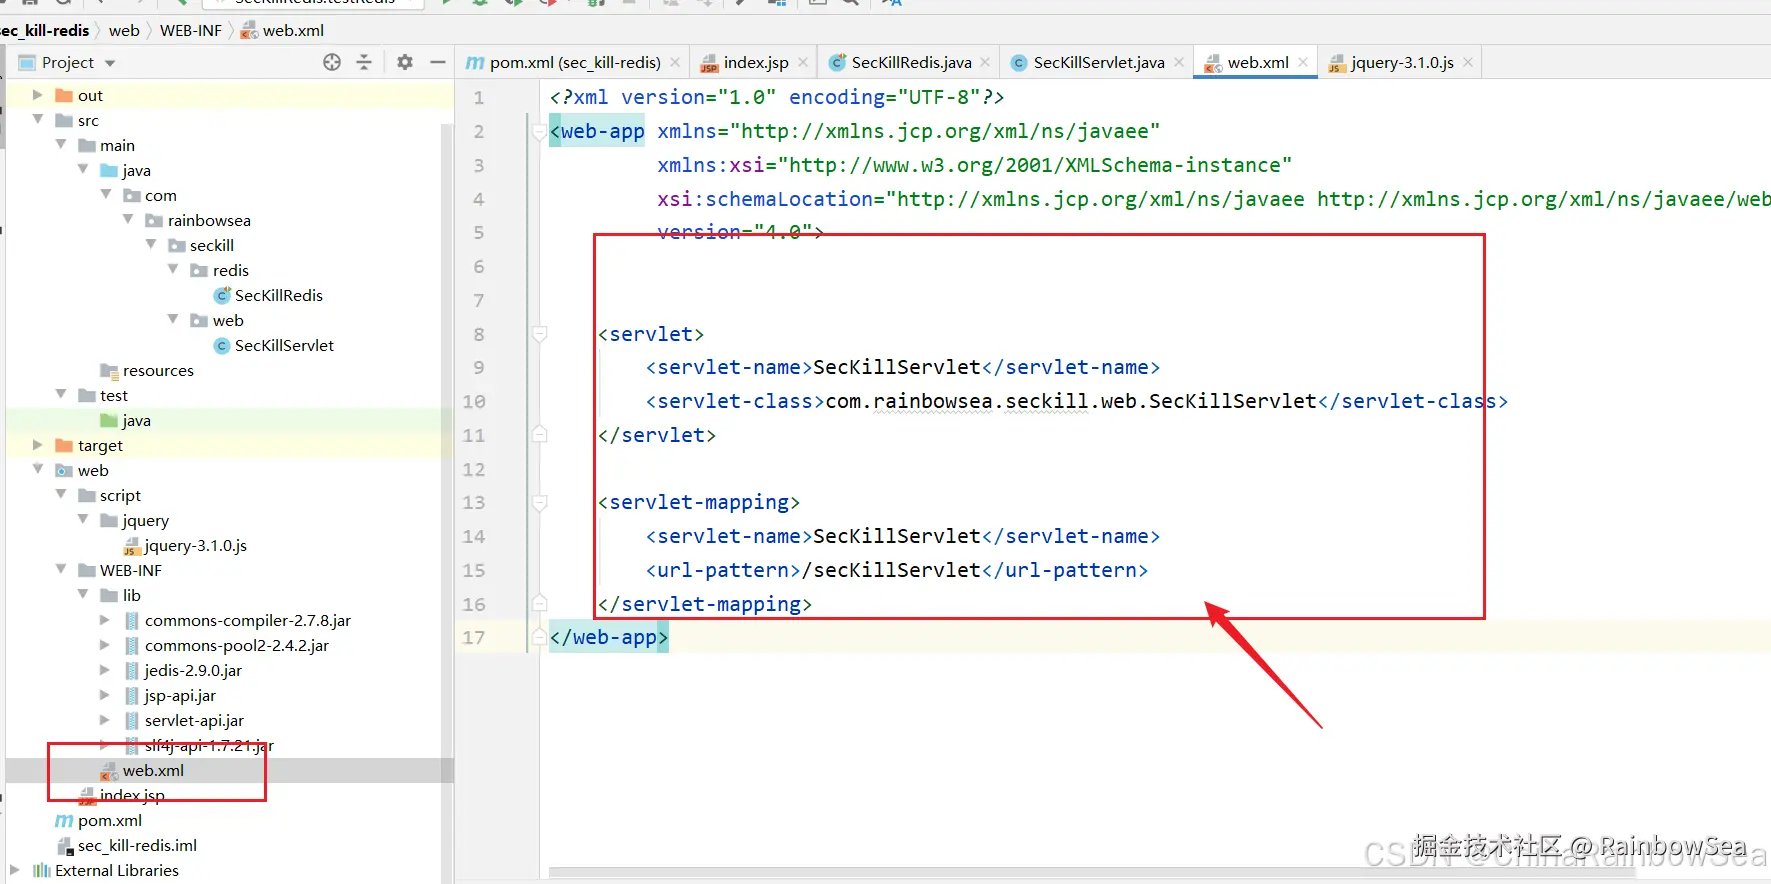Click the servlet-class value text
The height and width of the screenshot is (884, 1771).
(x=1071, y=401)
